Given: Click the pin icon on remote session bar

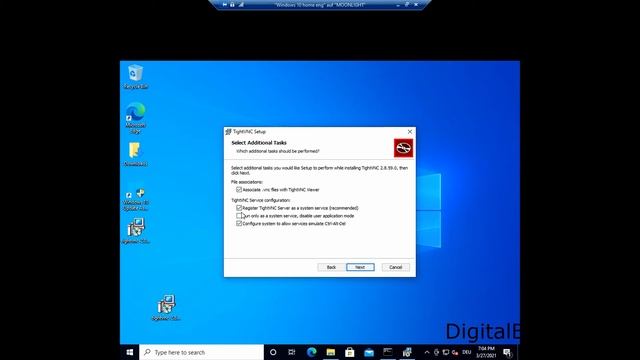Looking at the screenshot, I should pos(224,4).
